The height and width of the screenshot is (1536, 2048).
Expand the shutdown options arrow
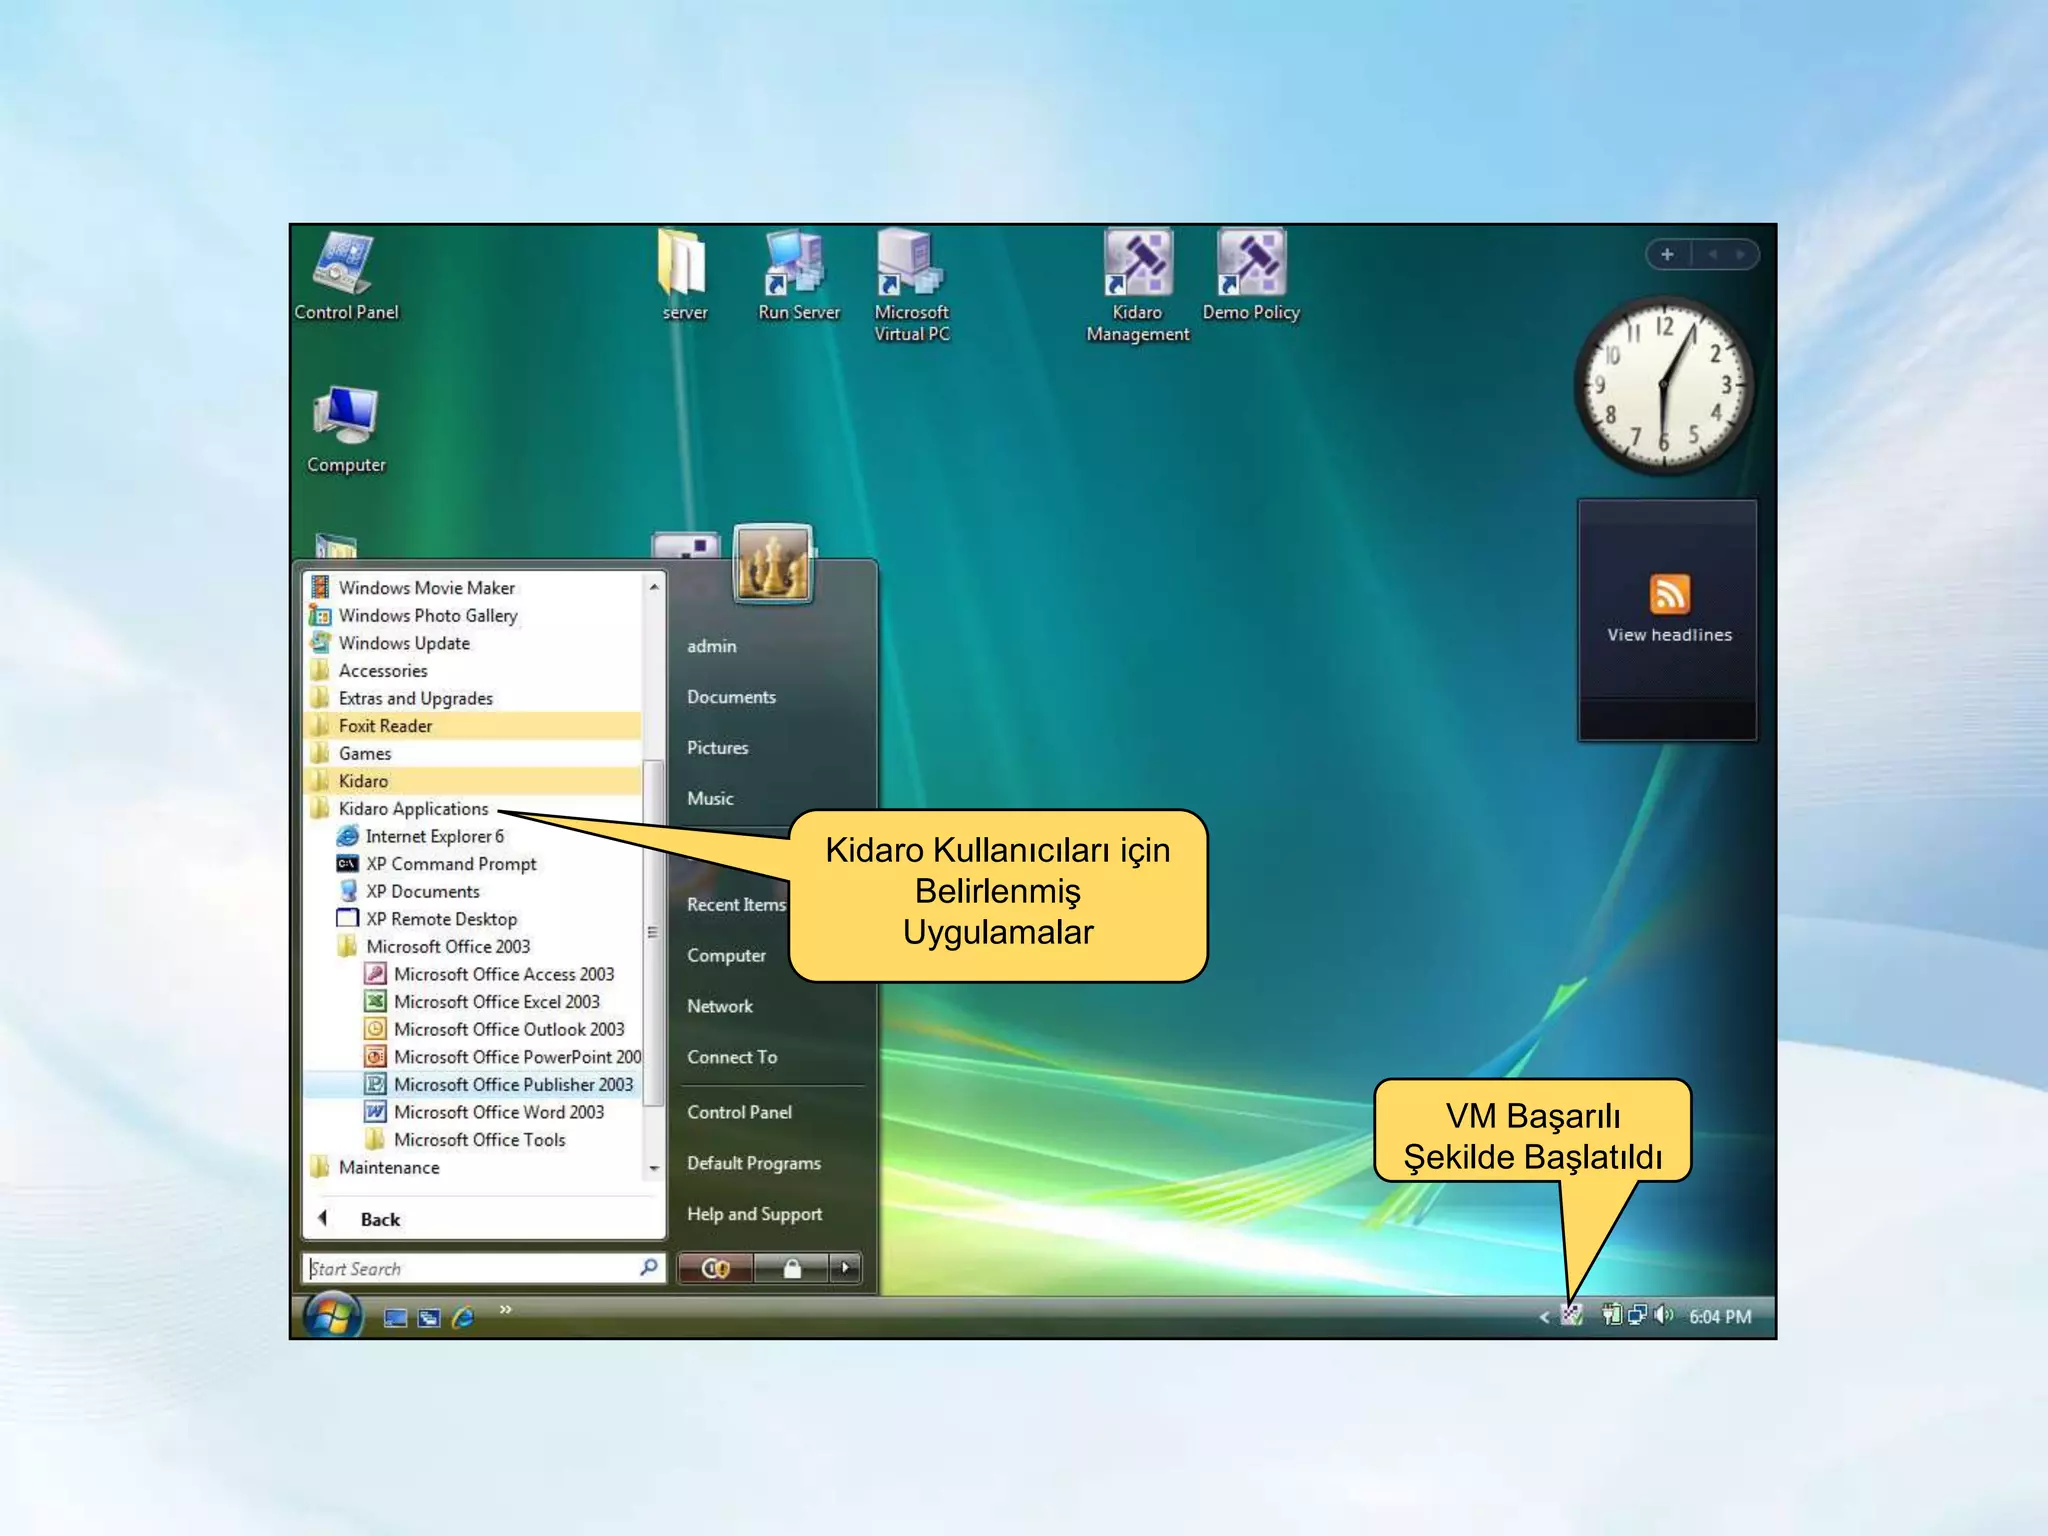tap(846, 1268)
